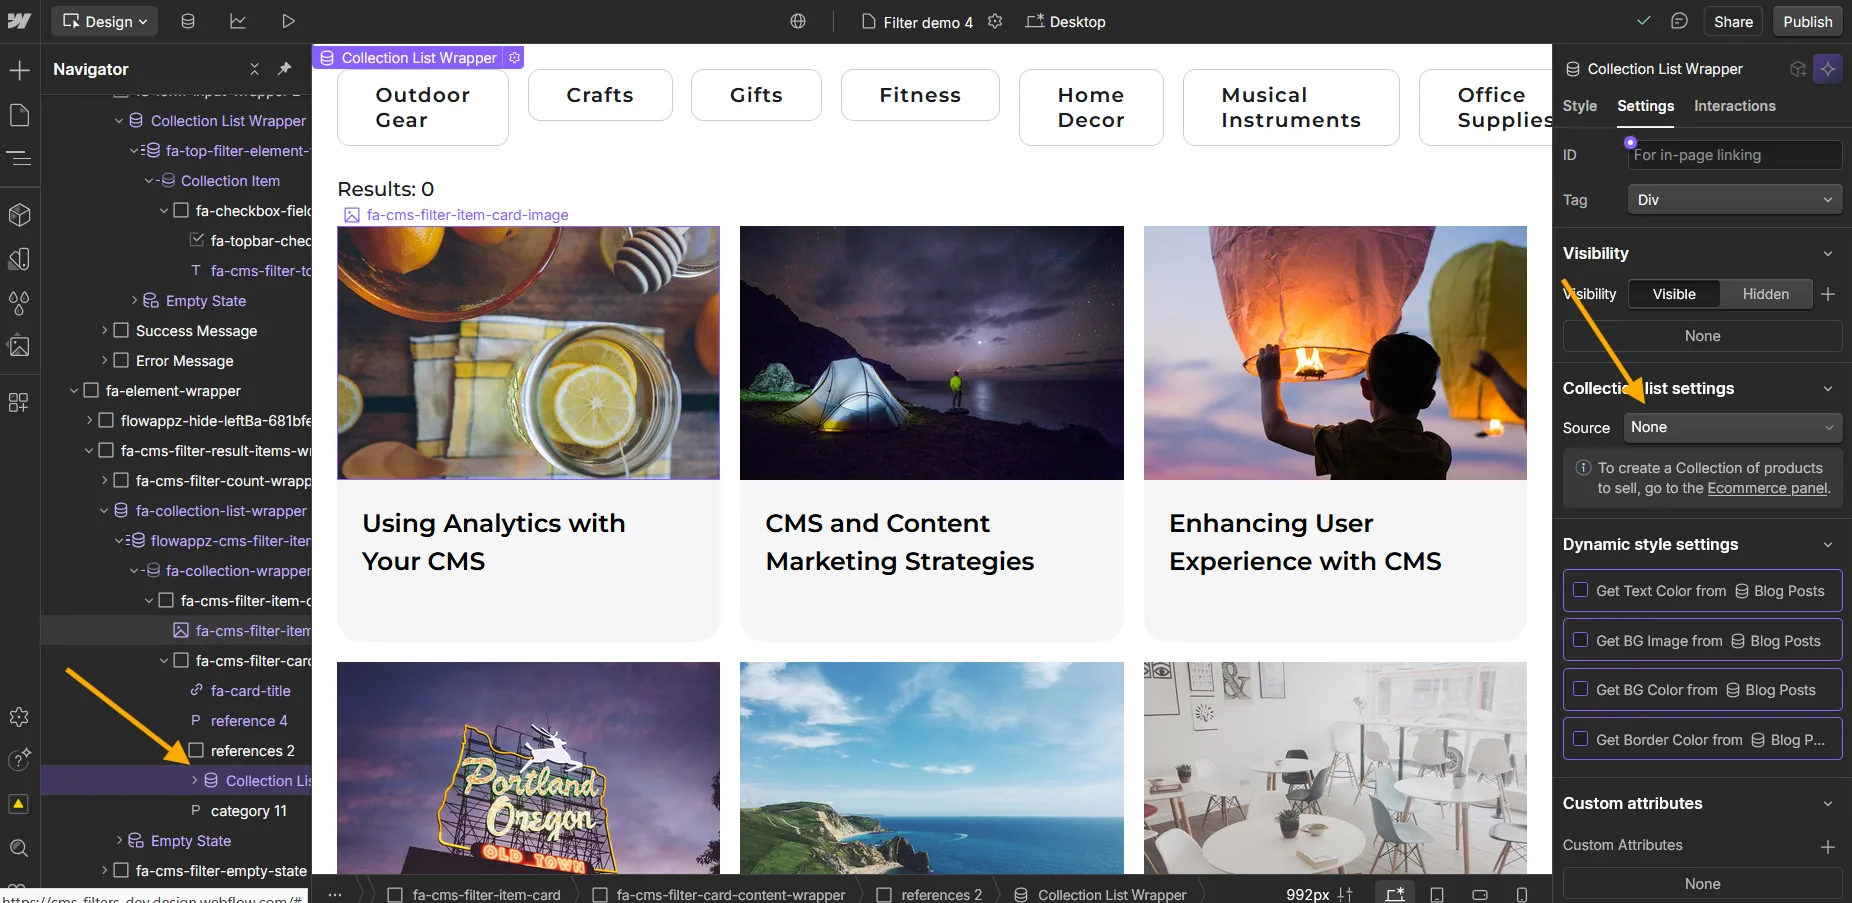Set visibility to Visible
1852x903 pixels.
point(1674,294)
